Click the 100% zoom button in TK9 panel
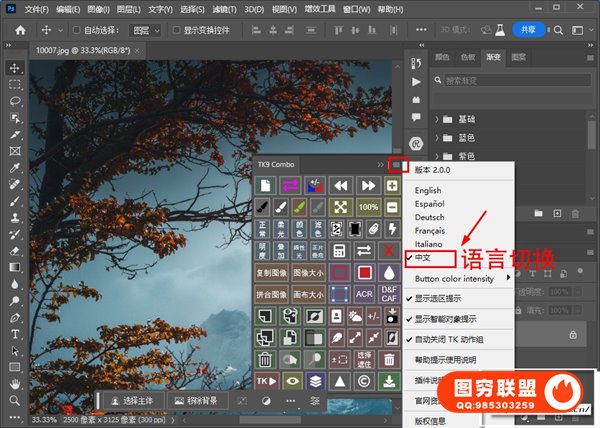 [x=368, y=207]
